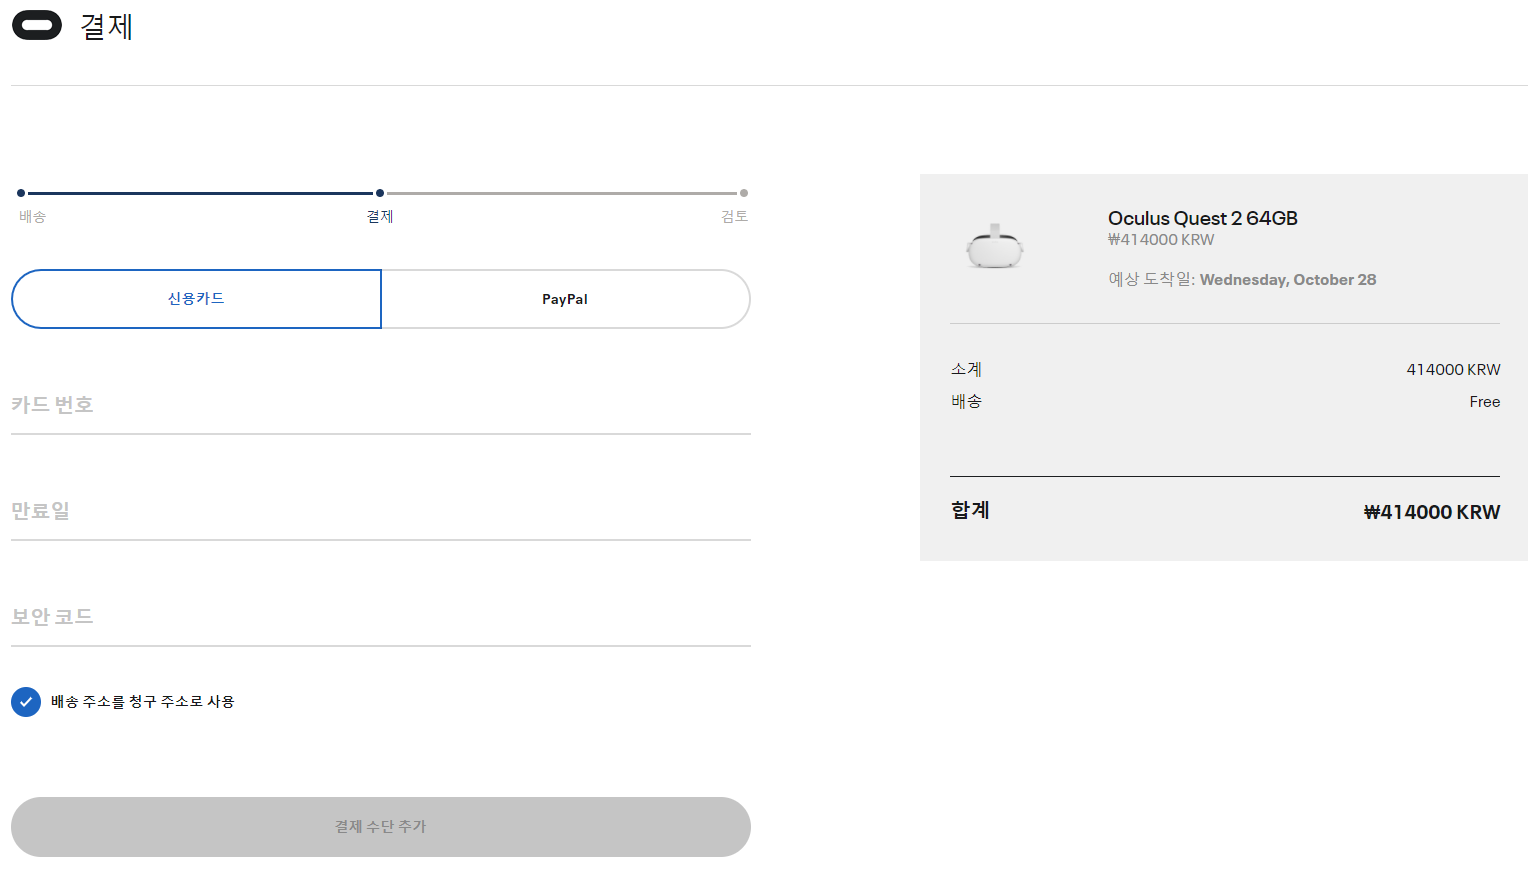
Task: Click the 결제 수단 추가 button
Action: tap(381, 827)
